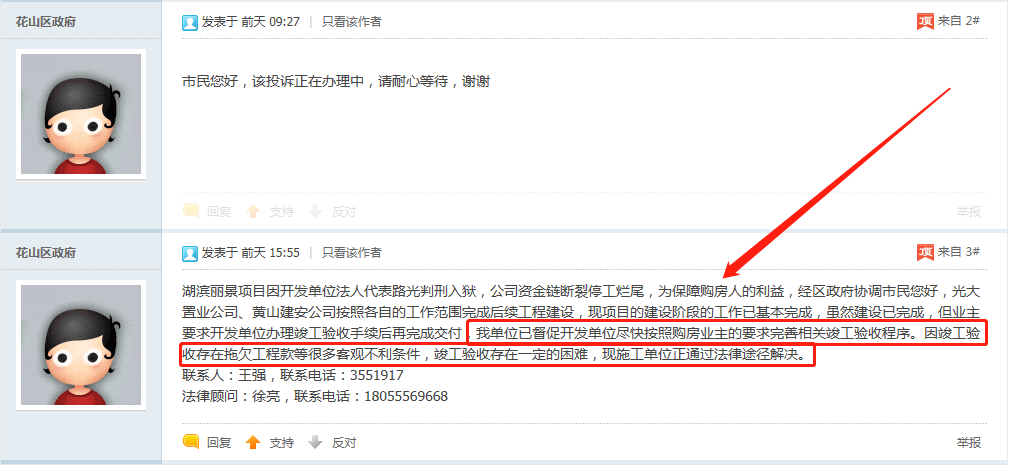Open the avatar thumbnail of the second post

click(x=81, y=345)
